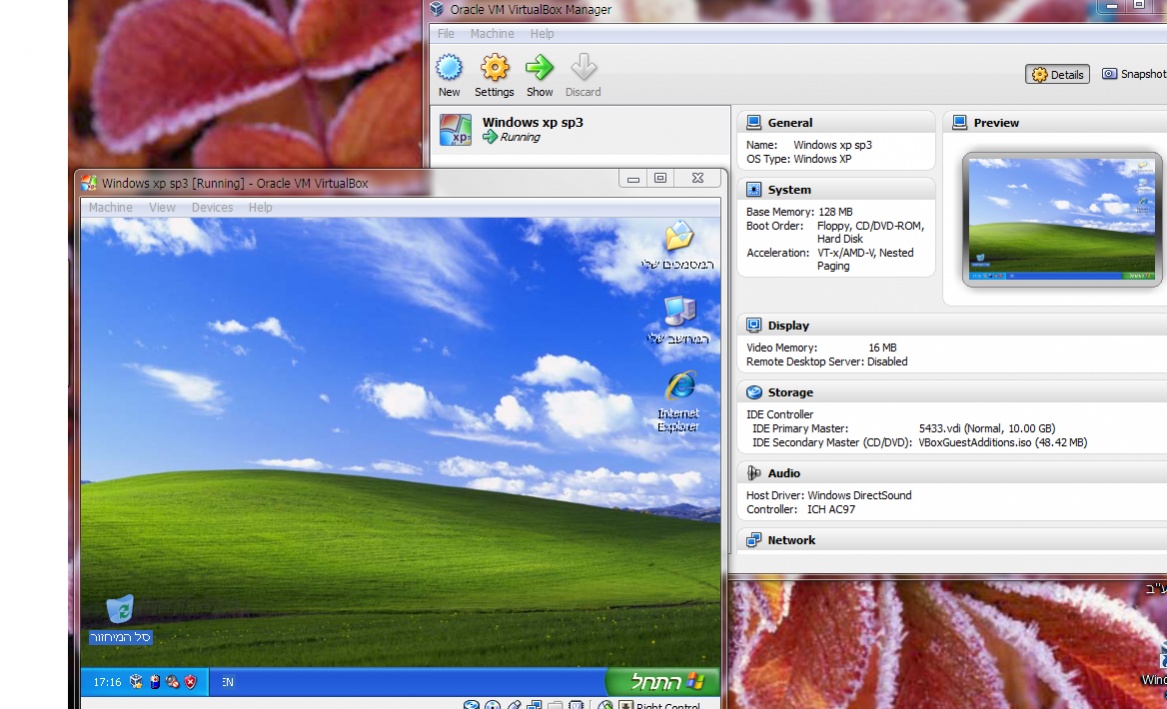Click the New machine icon in VirtualBox Manager
Viewport: 1167px width, 709px height.
click(449, 68)
